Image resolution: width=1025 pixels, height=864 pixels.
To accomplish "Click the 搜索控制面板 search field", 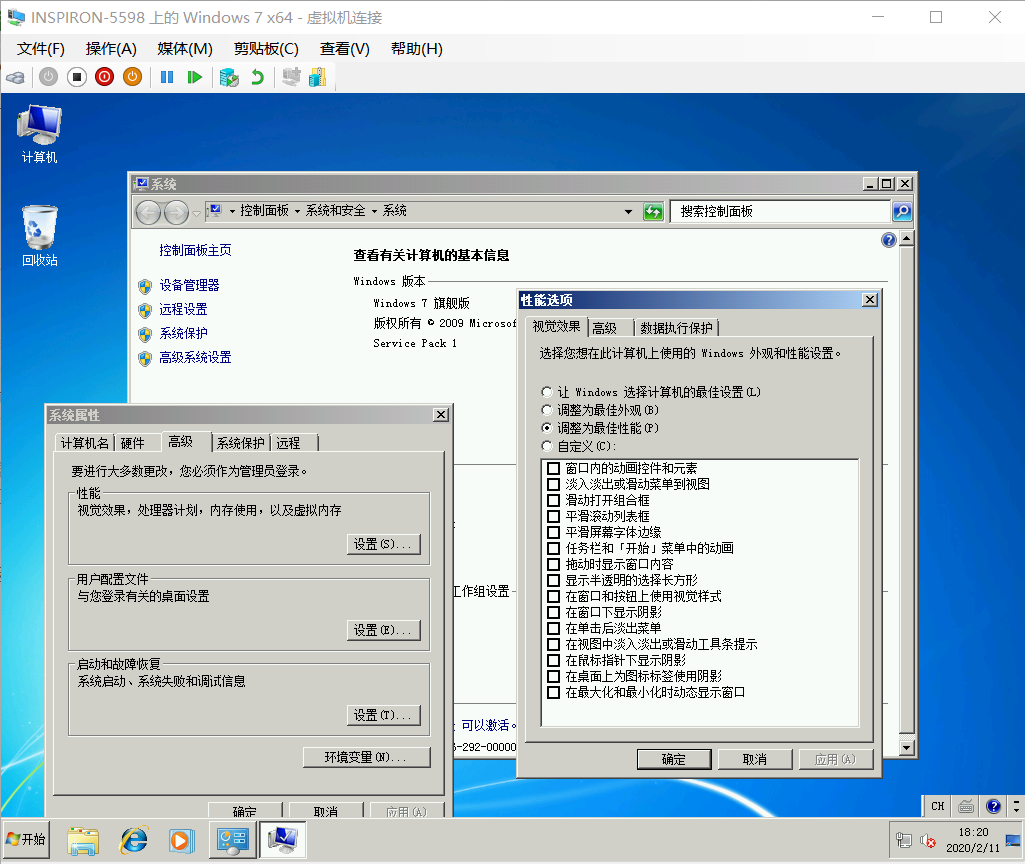I will point(780,212).
